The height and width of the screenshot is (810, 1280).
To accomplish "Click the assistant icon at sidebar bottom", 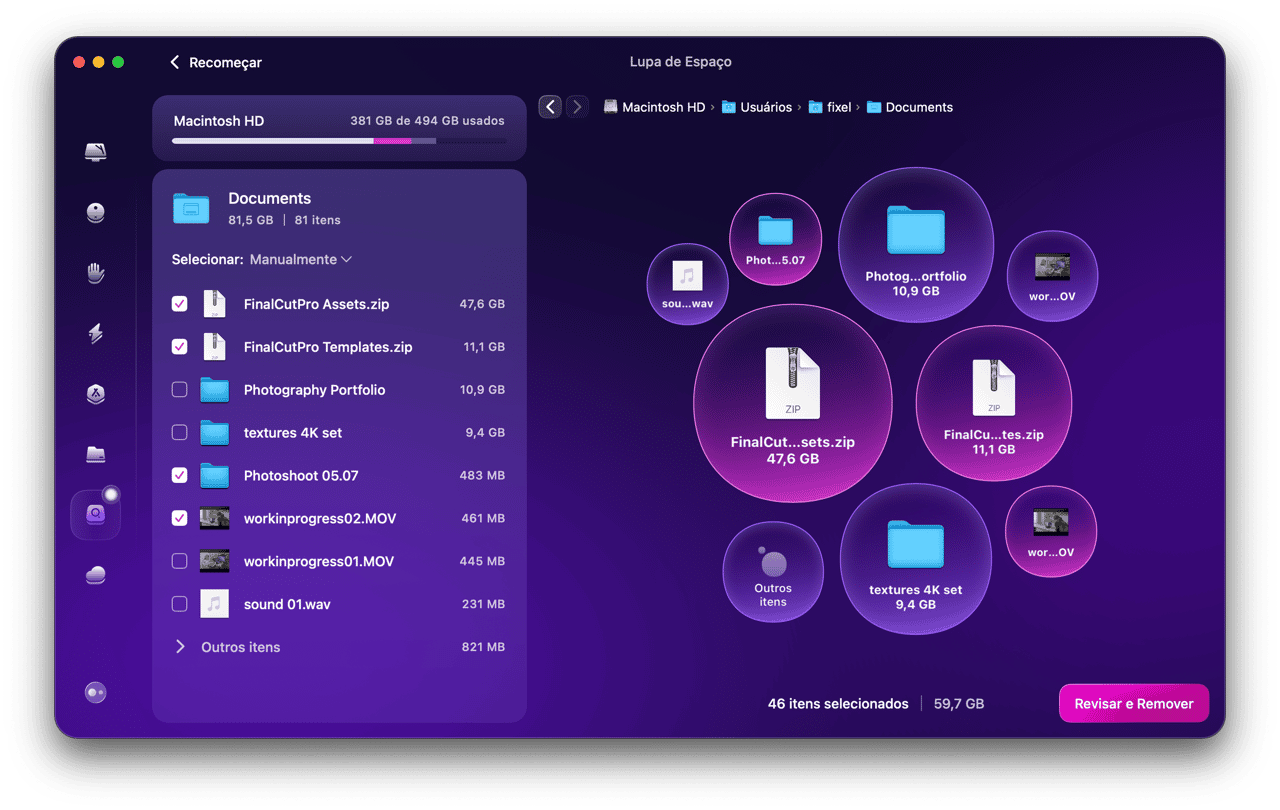I will [96, 693].
